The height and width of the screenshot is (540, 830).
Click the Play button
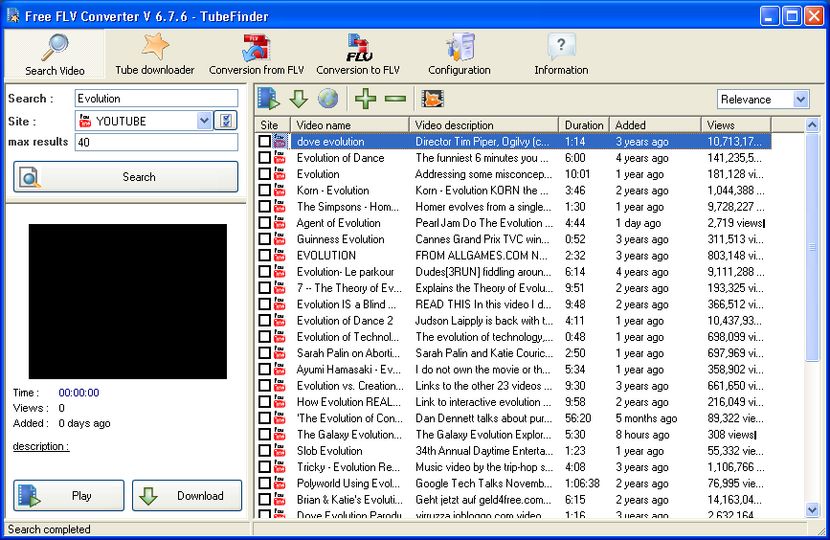tap(69, 496)
